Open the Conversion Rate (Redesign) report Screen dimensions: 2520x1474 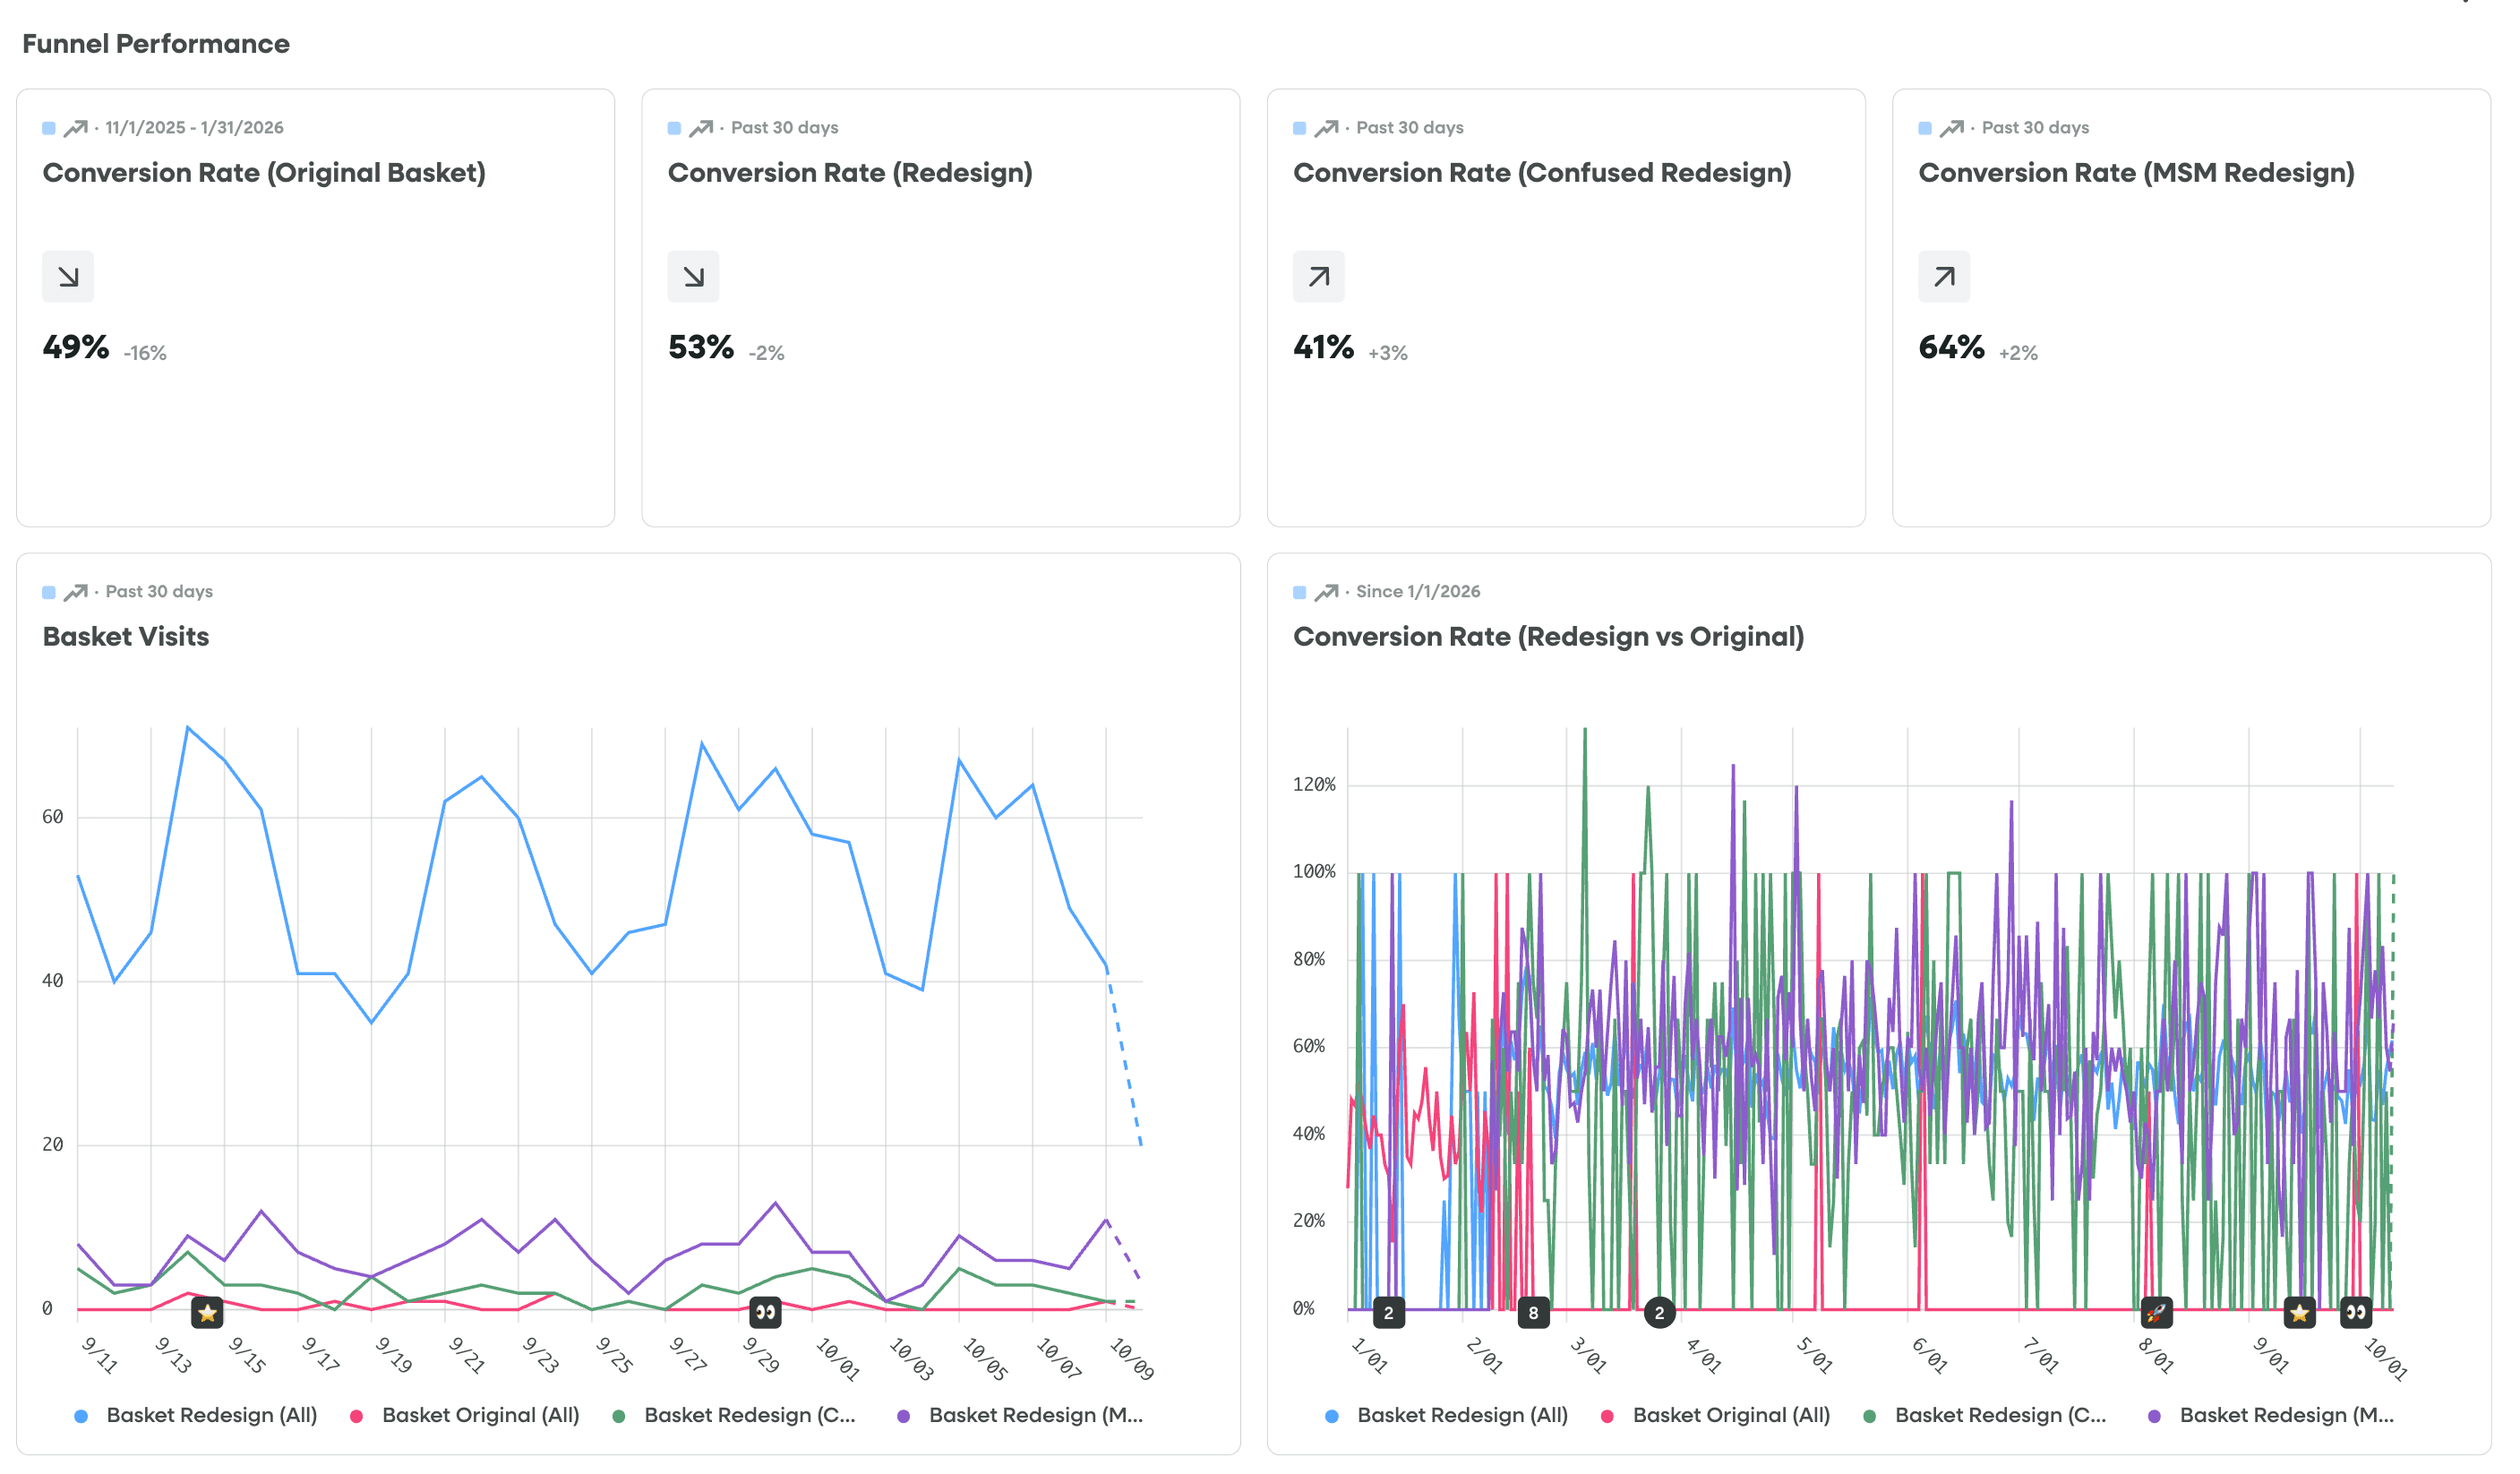[x=850, y=173]
